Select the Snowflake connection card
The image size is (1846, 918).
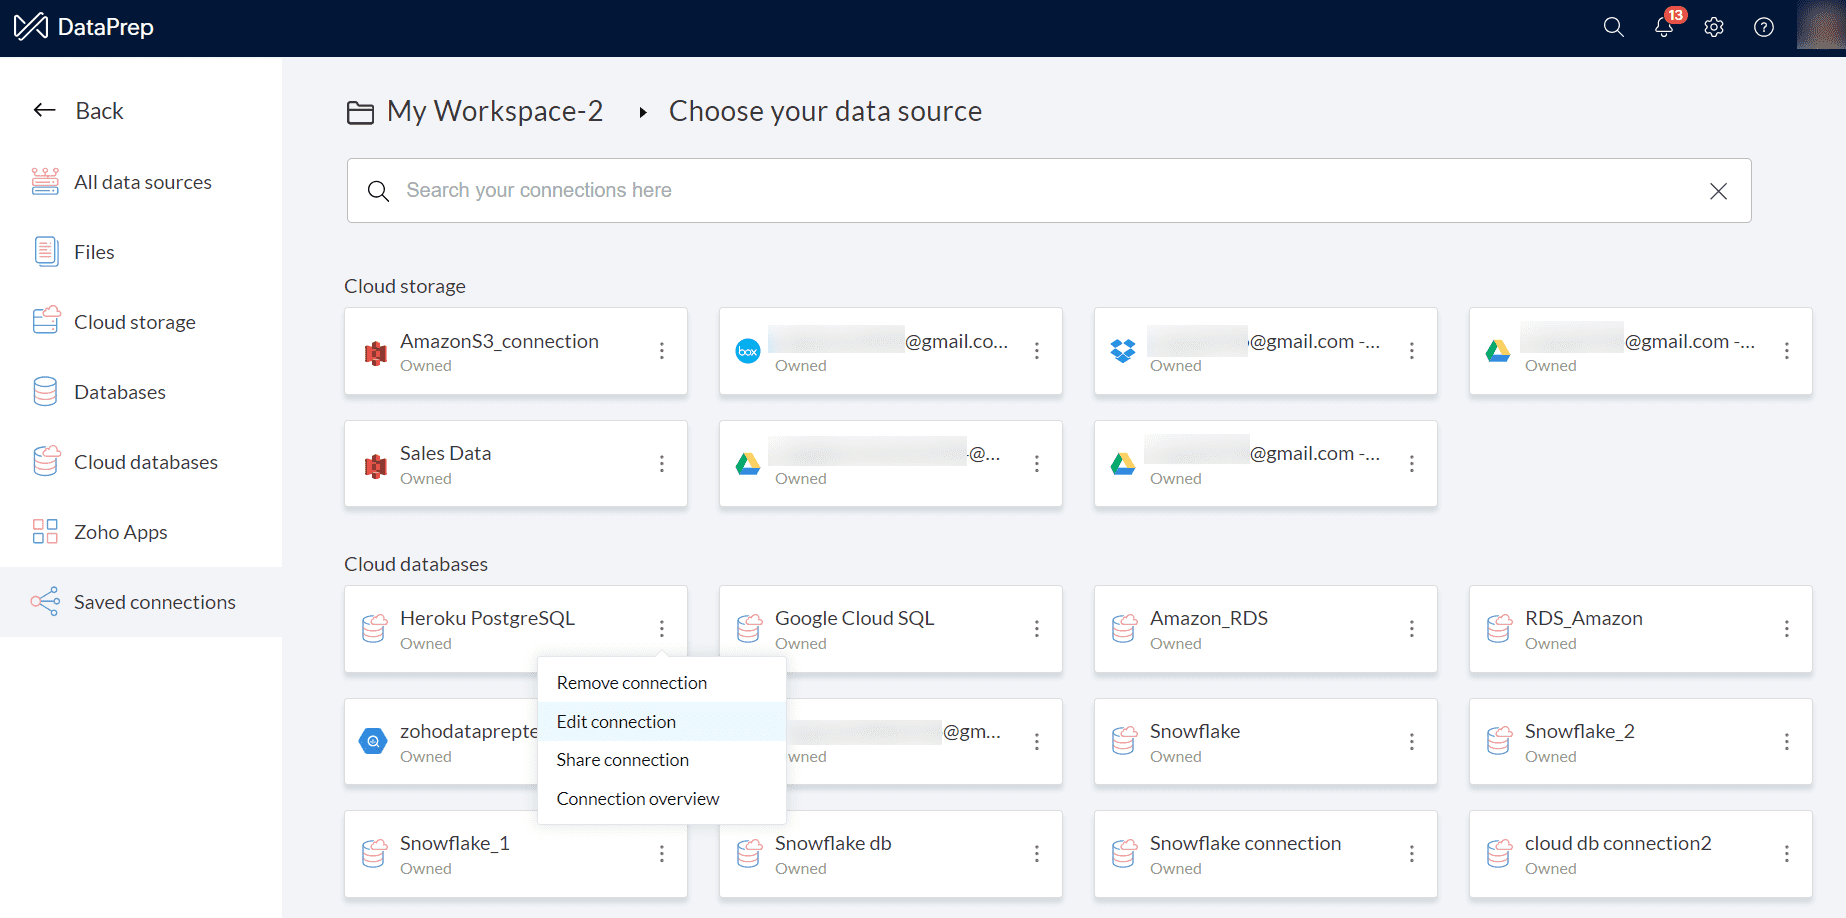tap(1245, 854)
